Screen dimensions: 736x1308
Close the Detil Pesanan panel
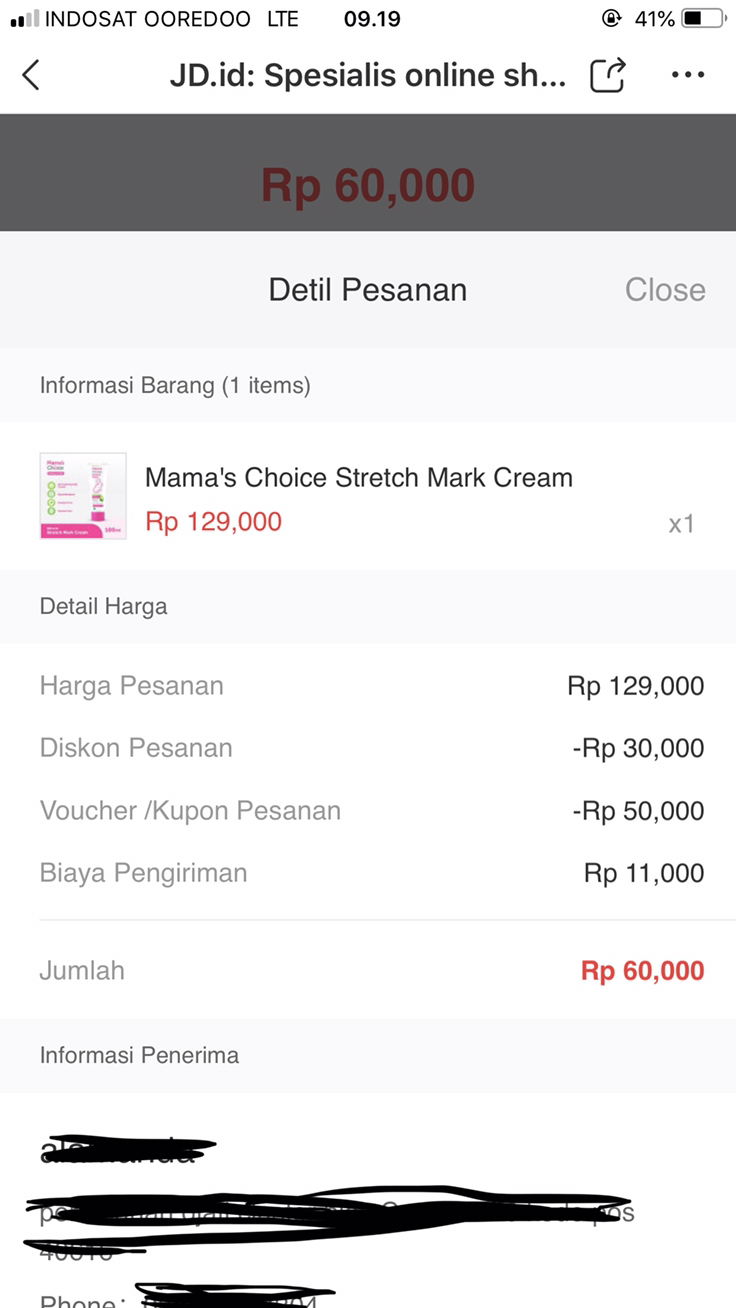coord(665,290)
